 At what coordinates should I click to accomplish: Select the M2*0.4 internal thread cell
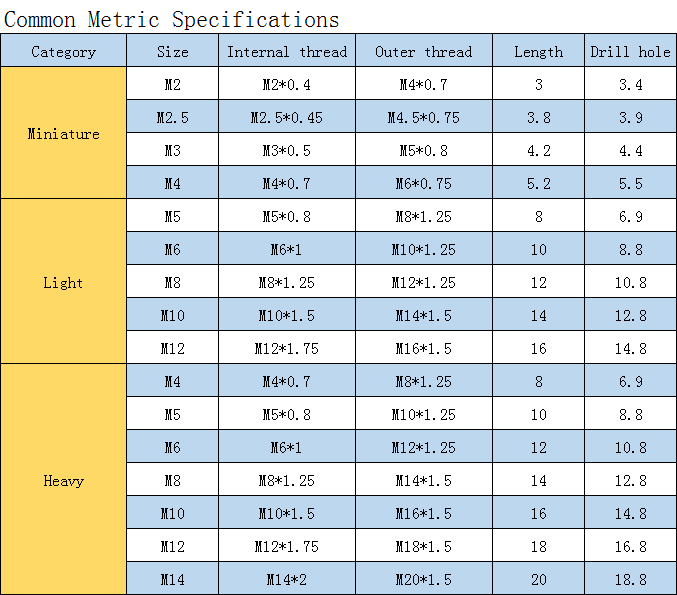tap(287, 83)
